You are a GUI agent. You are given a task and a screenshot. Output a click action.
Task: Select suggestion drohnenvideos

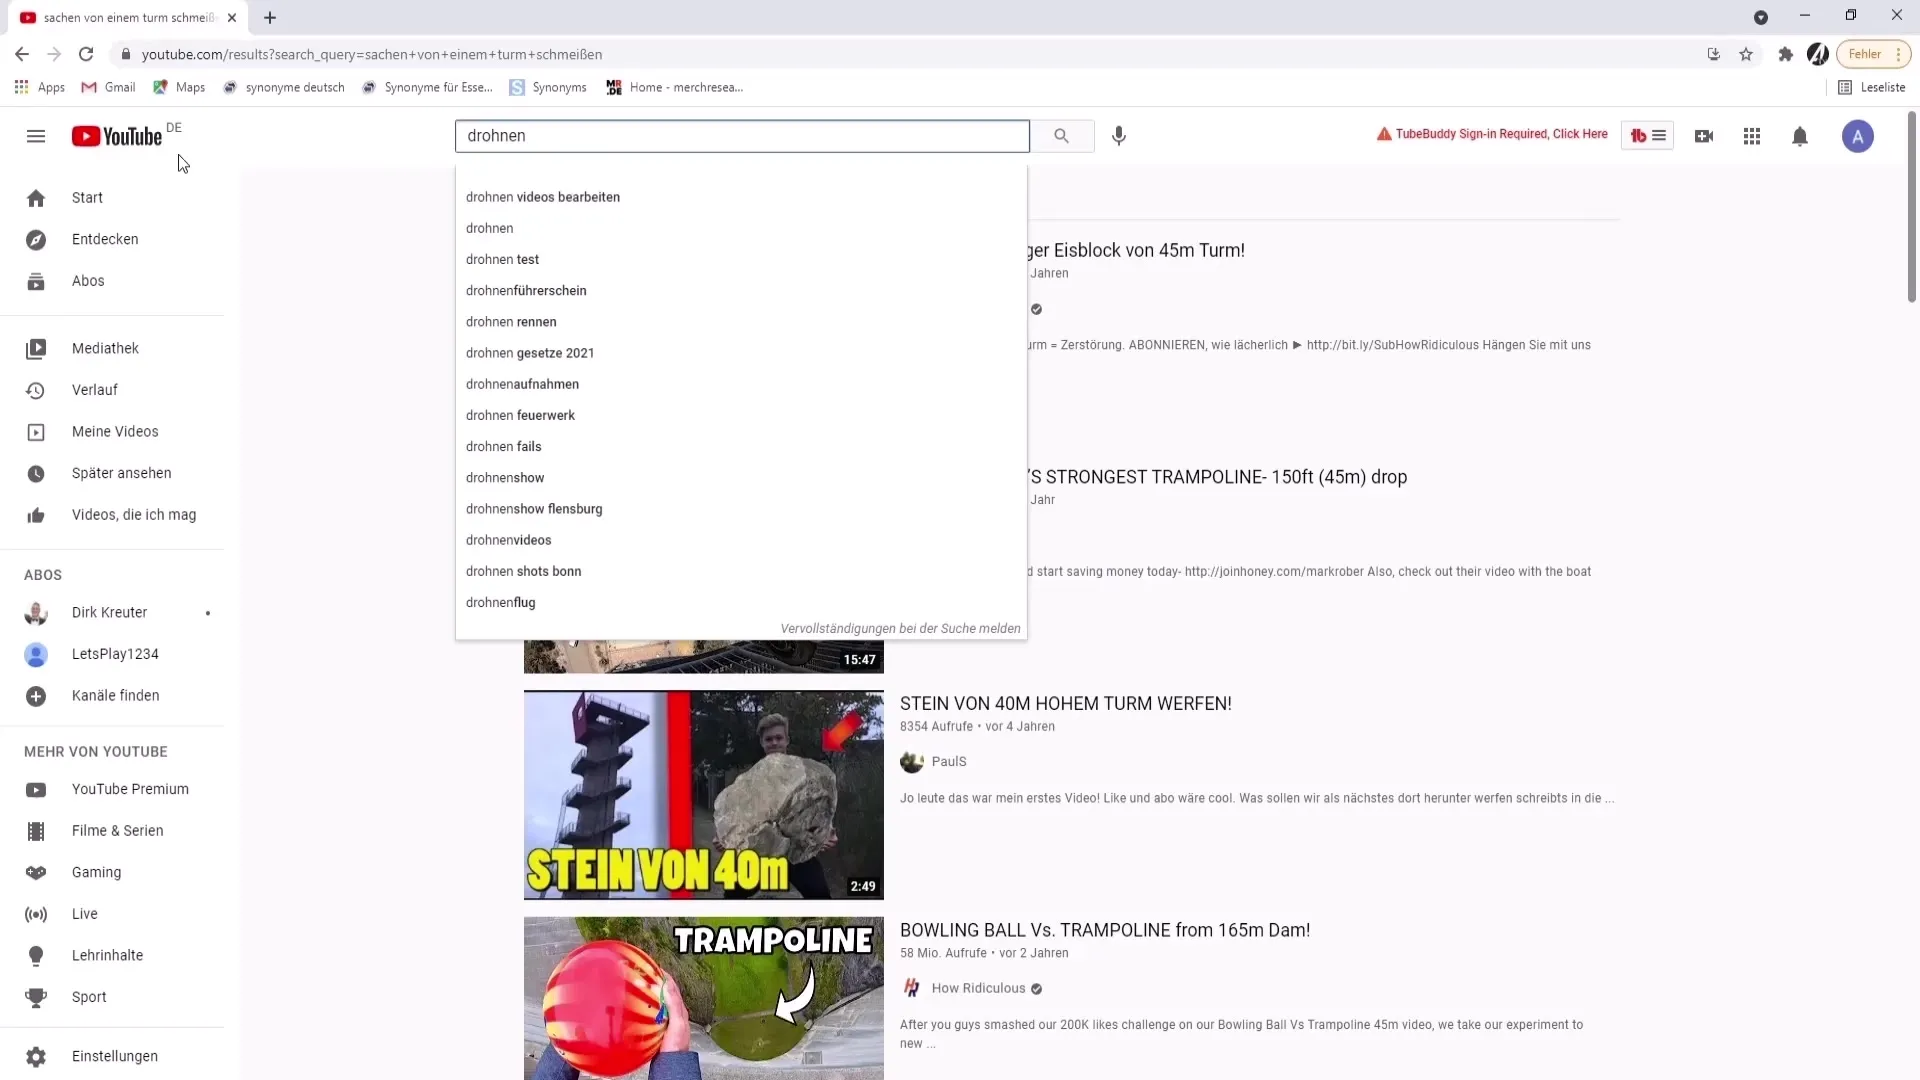(x=741, y=540)
